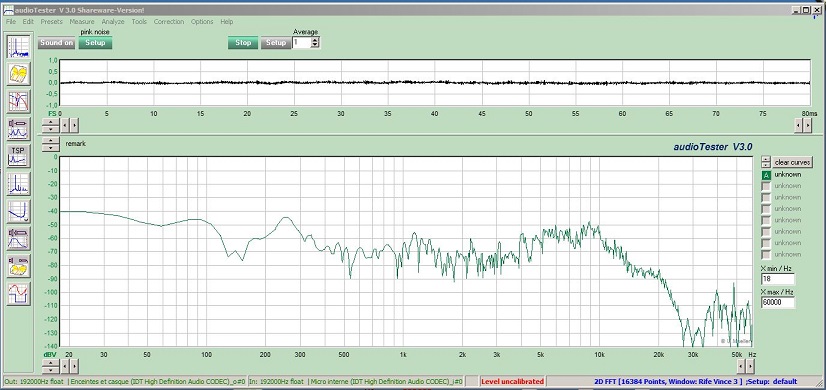Select the FFT spectrum analyzer icon
The image size is (826, 390).
tap(18, 46)
